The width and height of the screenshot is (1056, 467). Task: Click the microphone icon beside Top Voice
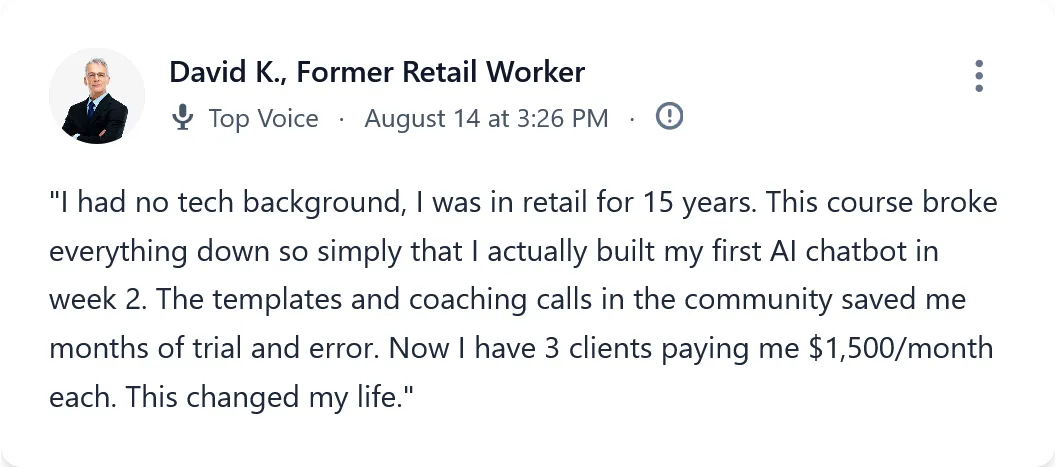click(x=183, y=118)
